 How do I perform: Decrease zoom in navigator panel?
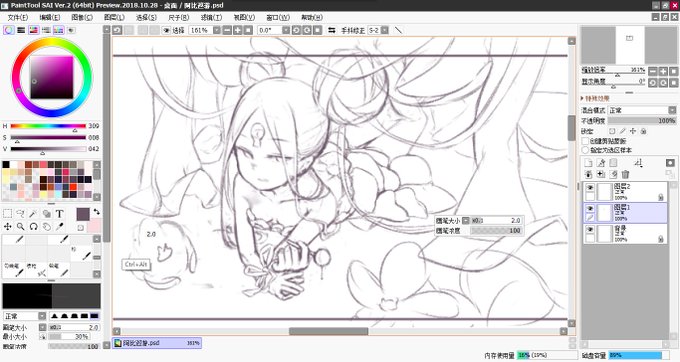click(x=653, y=71)
